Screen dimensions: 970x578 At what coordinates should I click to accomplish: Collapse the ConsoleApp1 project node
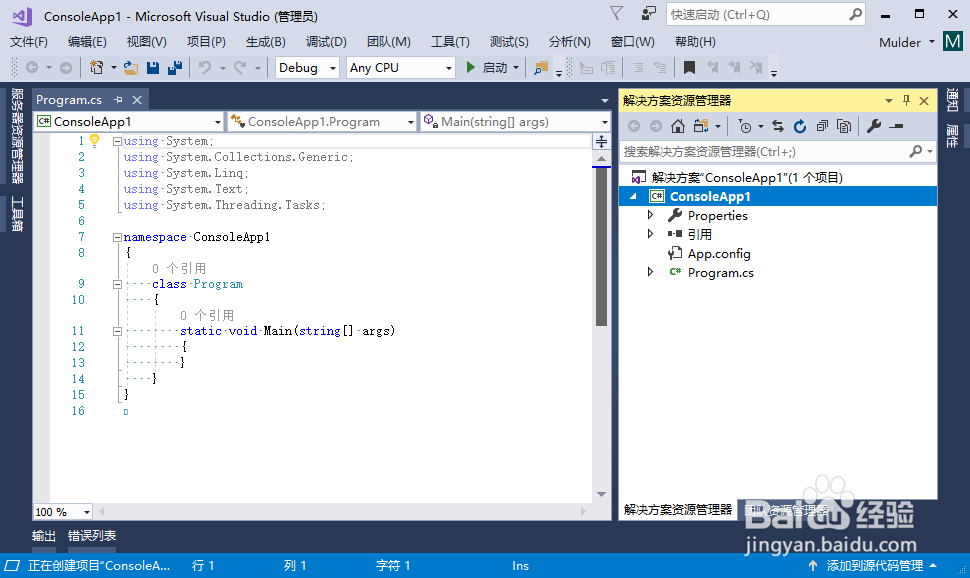[633, 196]
